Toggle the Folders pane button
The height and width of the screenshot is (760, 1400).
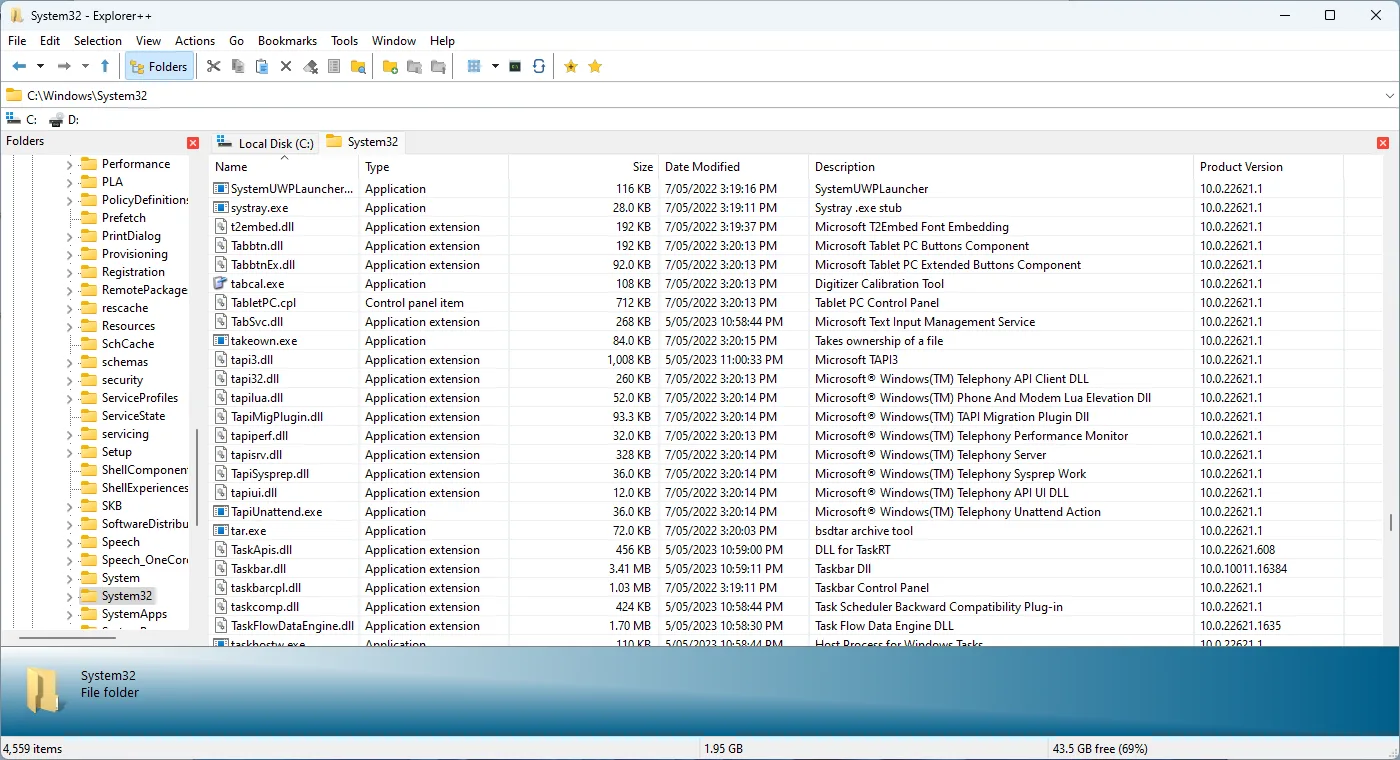[159, 66]
